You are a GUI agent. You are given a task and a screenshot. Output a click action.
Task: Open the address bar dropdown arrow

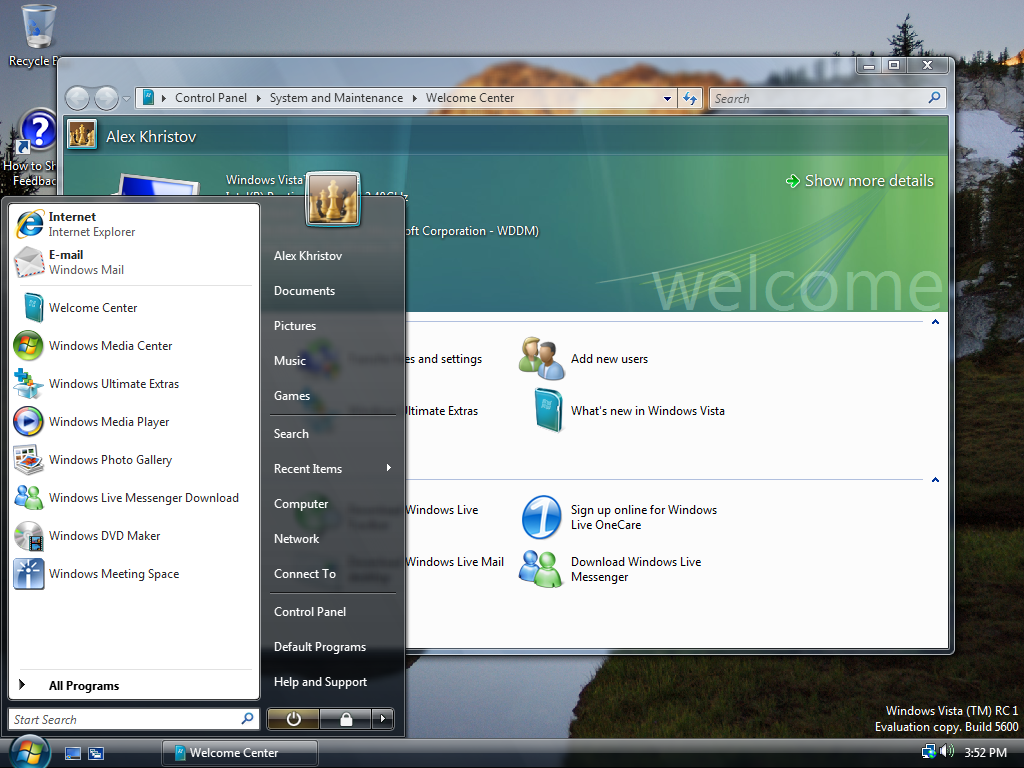point(666,98)
